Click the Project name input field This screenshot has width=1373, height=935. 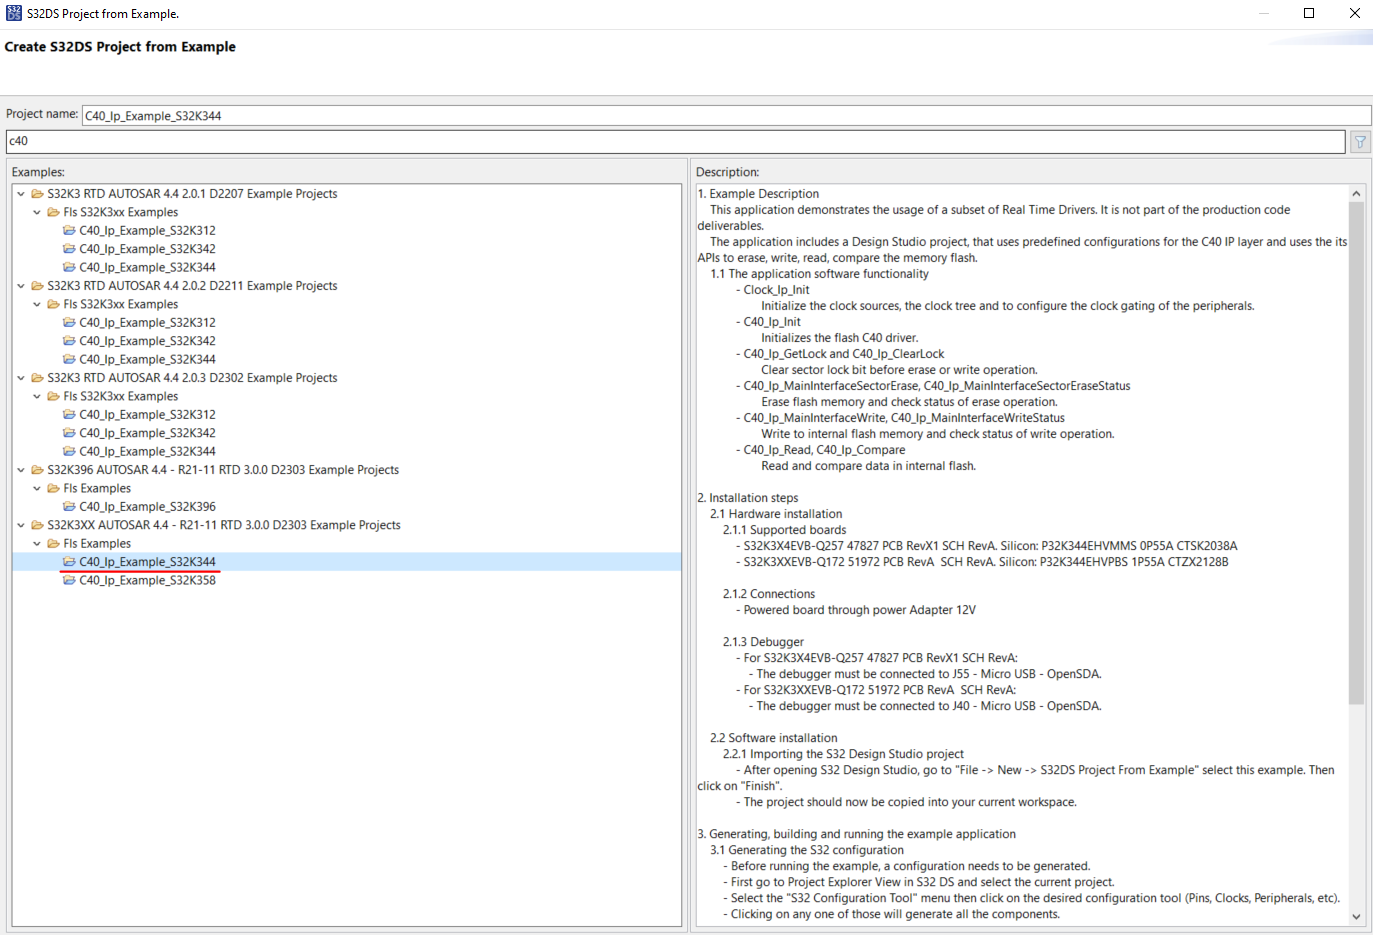coord(400,114)
